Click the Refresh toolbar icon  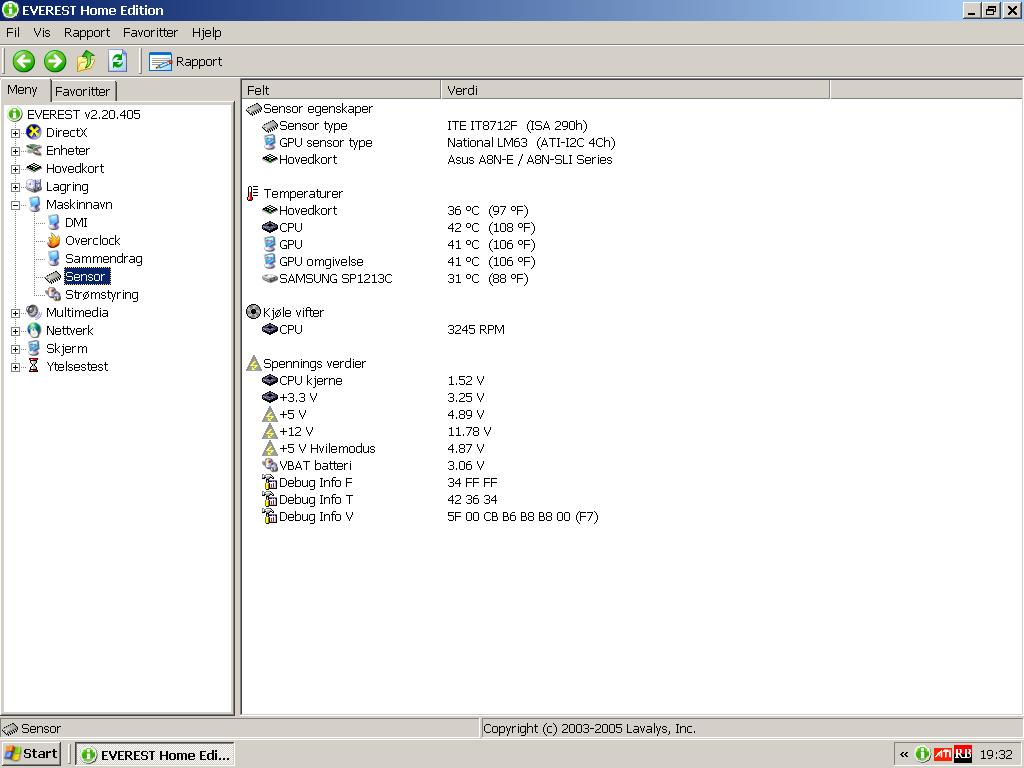pyautogui.click(x=117, y=61)
